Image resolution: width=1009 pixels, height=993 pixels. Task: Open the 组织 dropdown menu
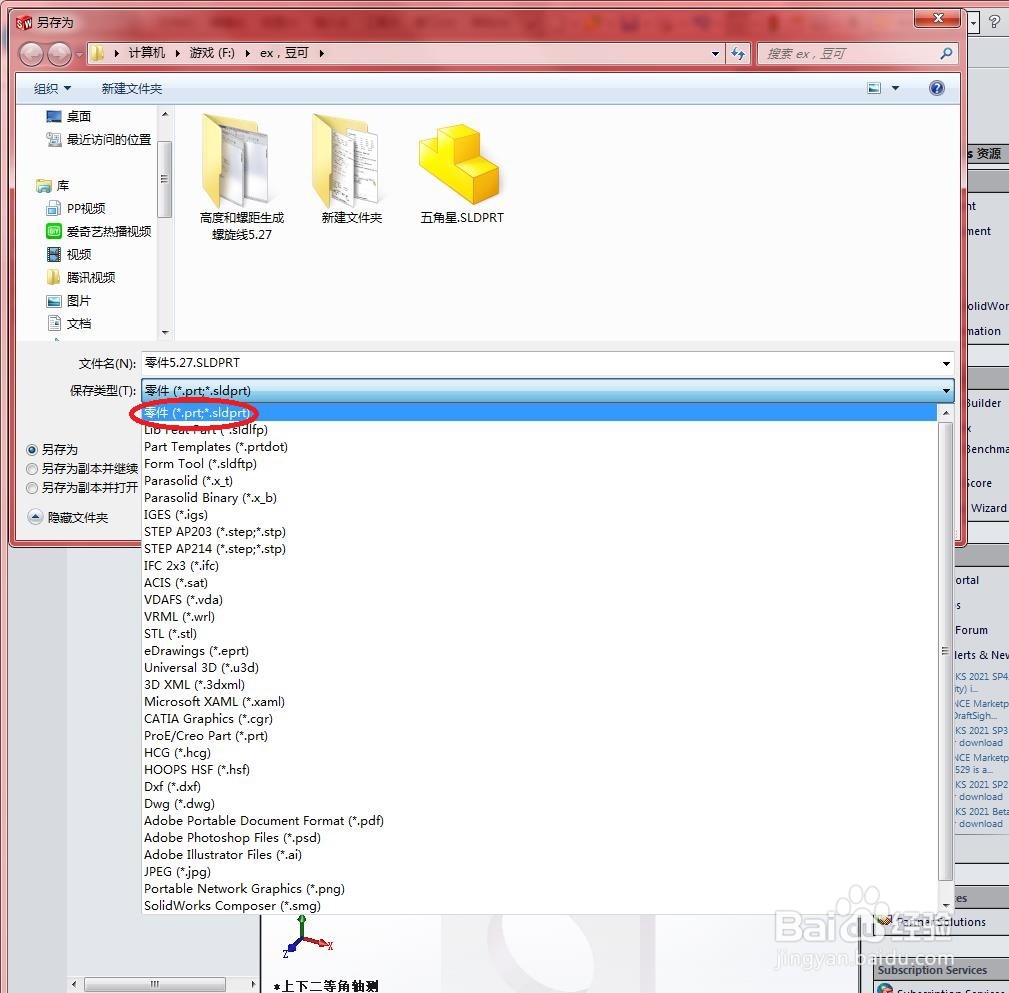52,88
